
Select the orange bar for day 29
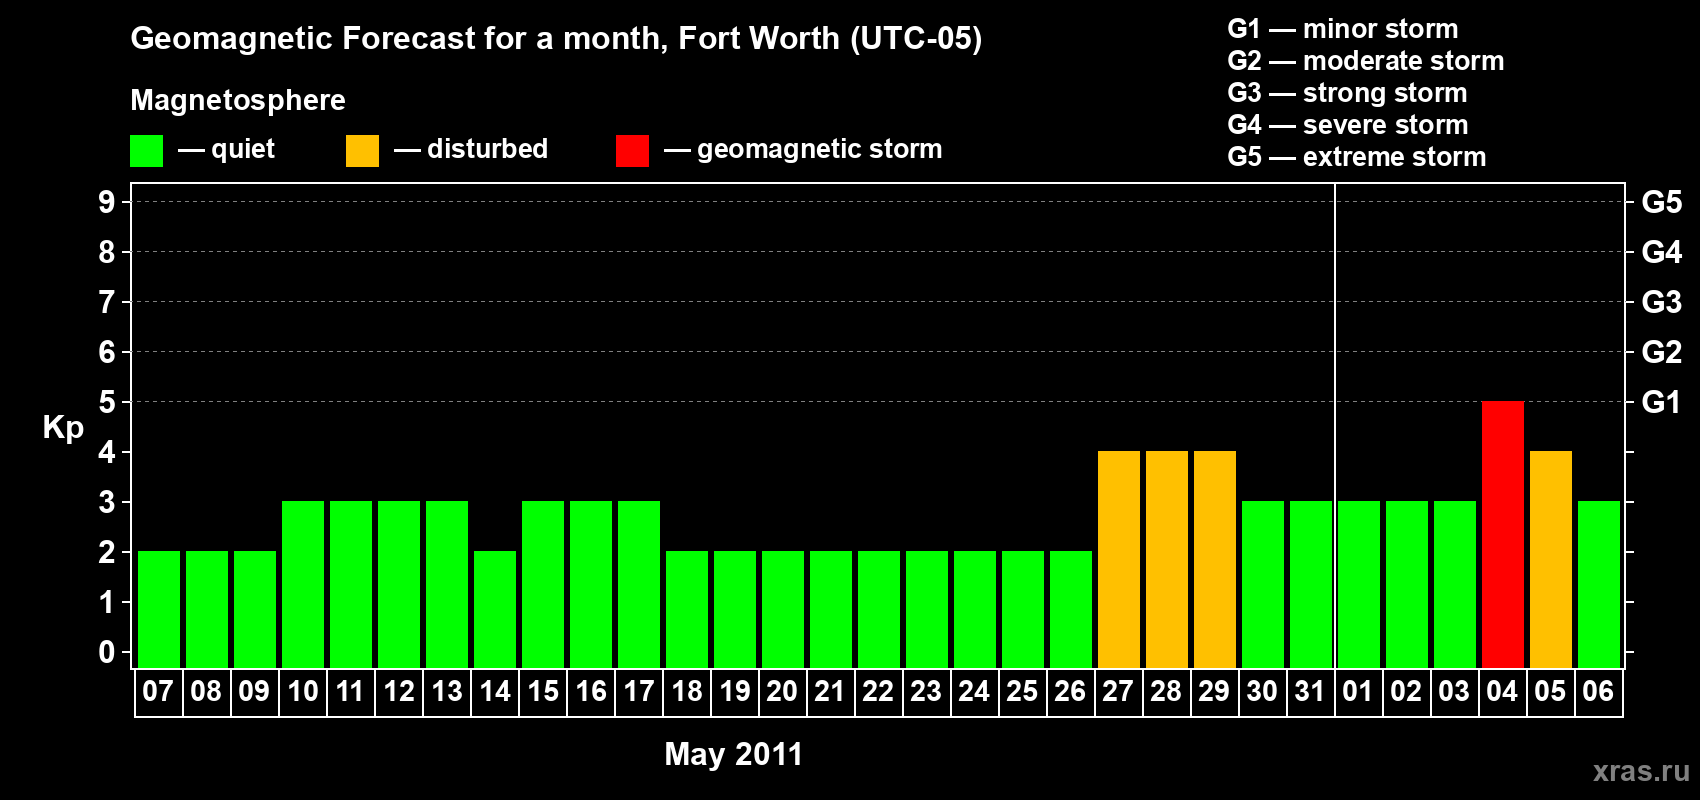point(1214,559)
